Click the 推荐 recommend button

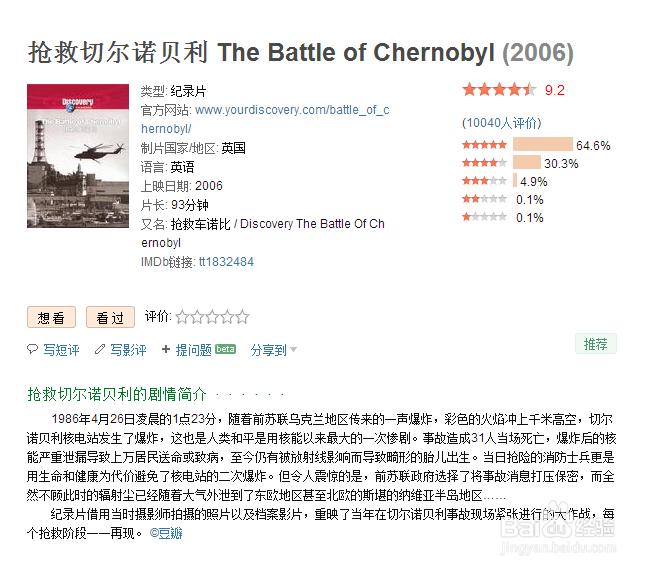tap(596, 344)
